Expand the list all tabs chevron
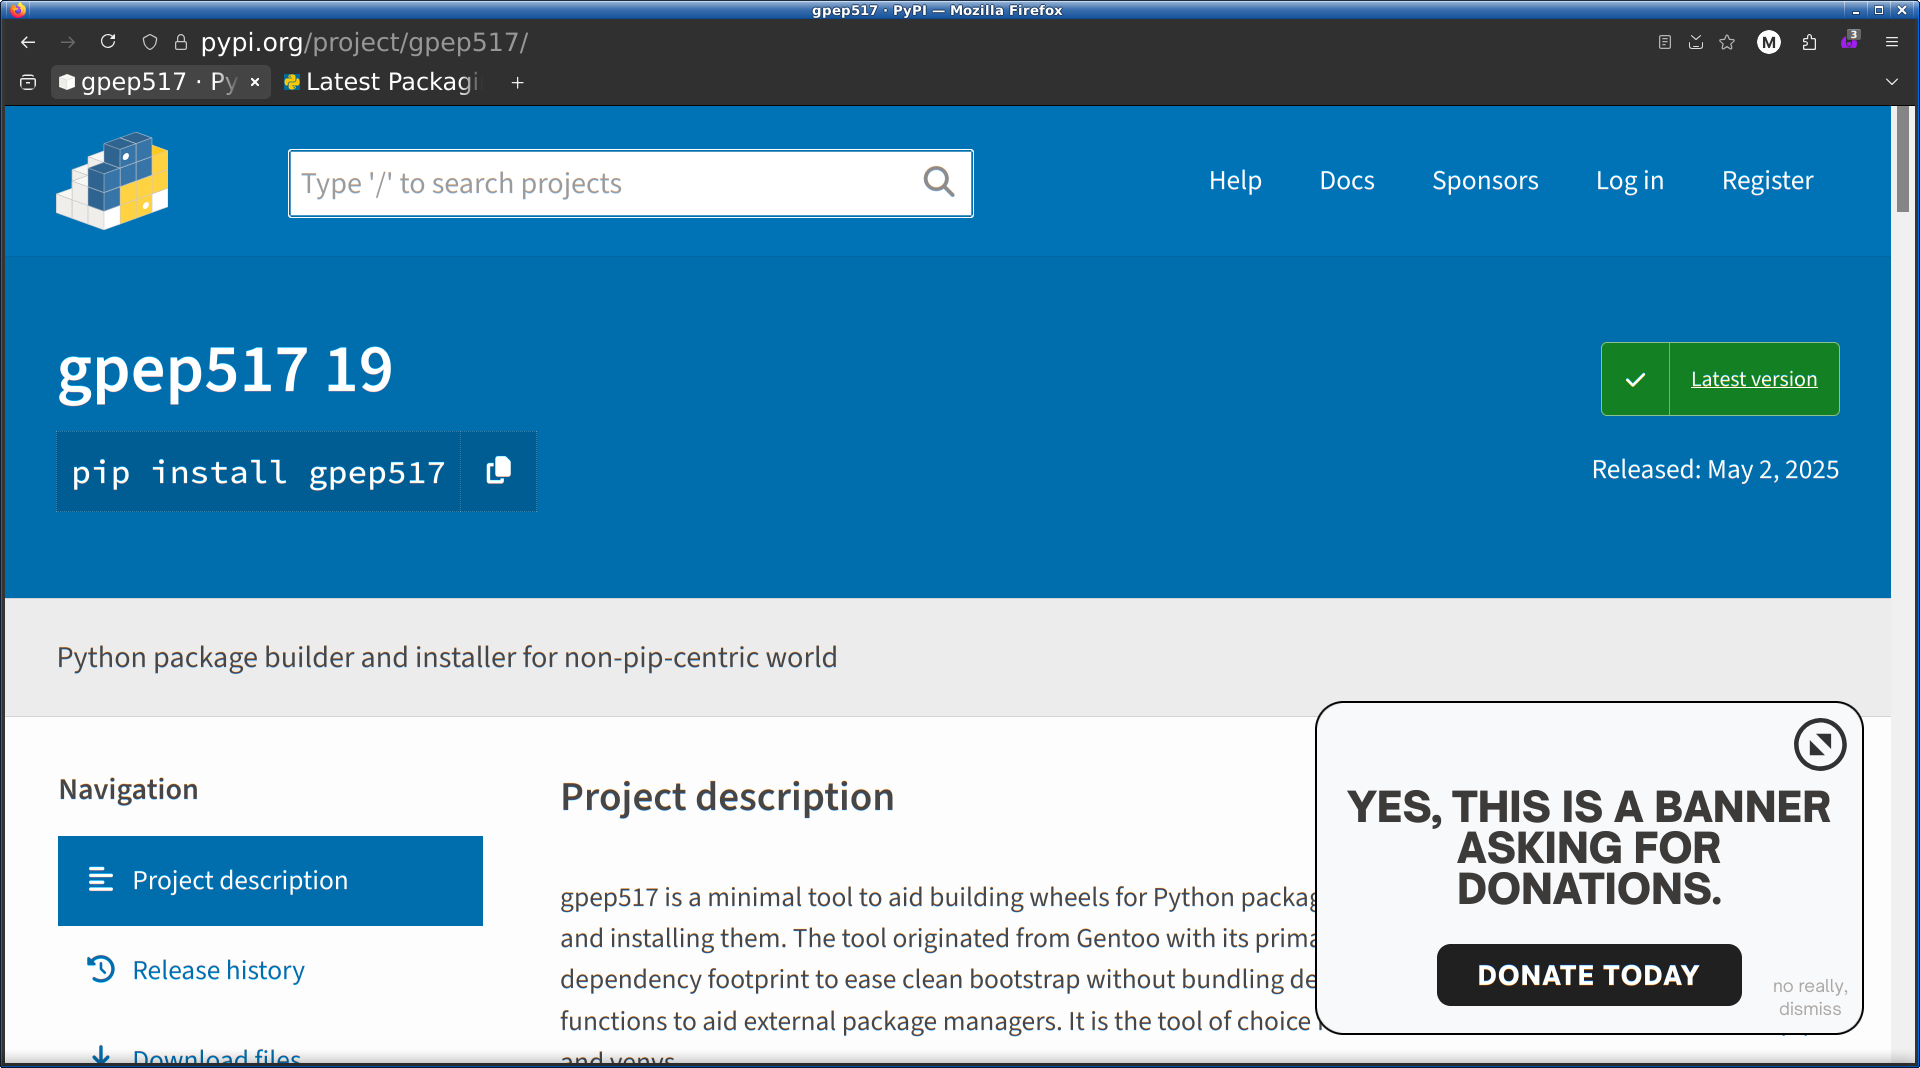This screenshot has height=1068, width=1920. coord(1892,82)
